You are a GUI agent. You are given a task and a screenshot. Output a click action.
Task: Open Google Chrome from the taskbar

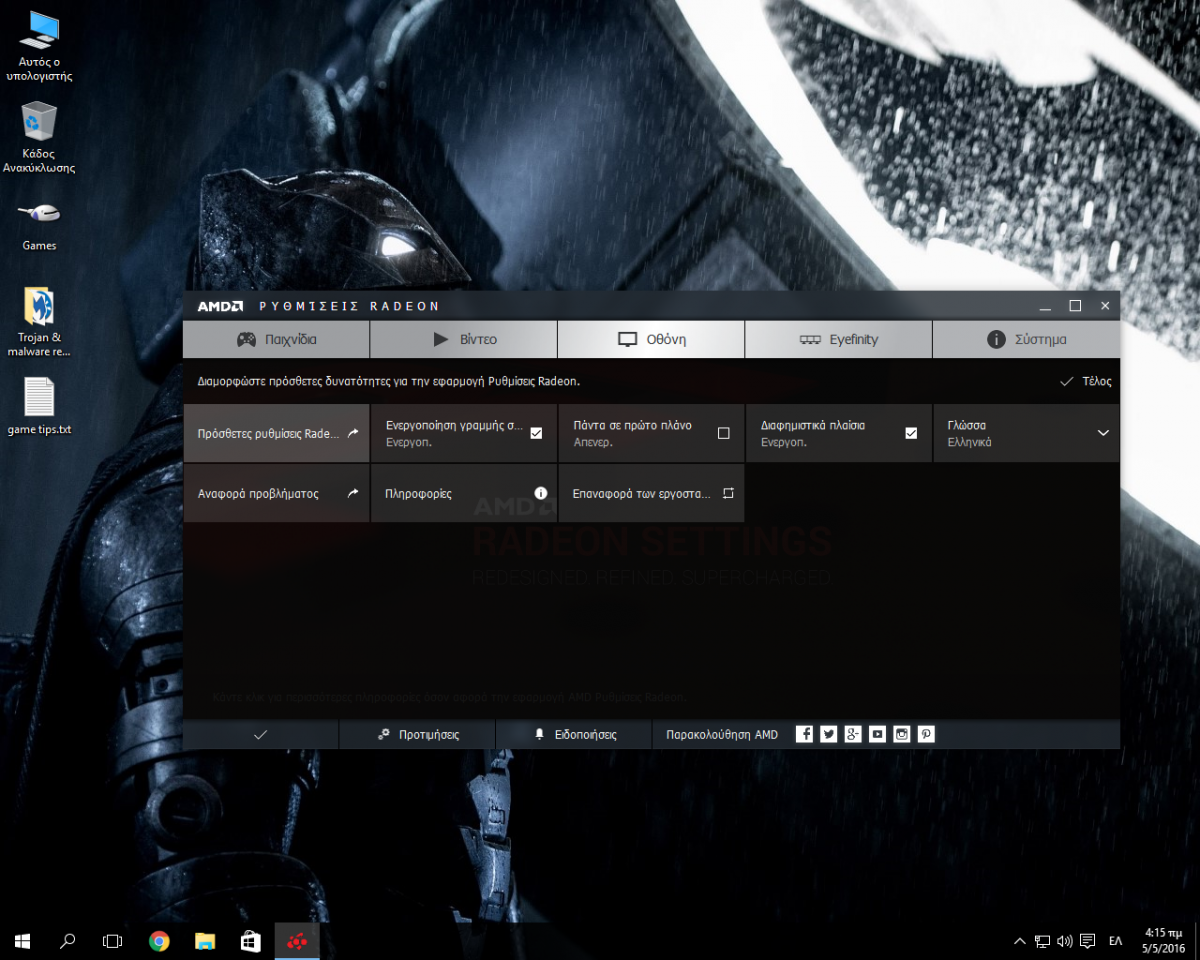pos(159,940)
